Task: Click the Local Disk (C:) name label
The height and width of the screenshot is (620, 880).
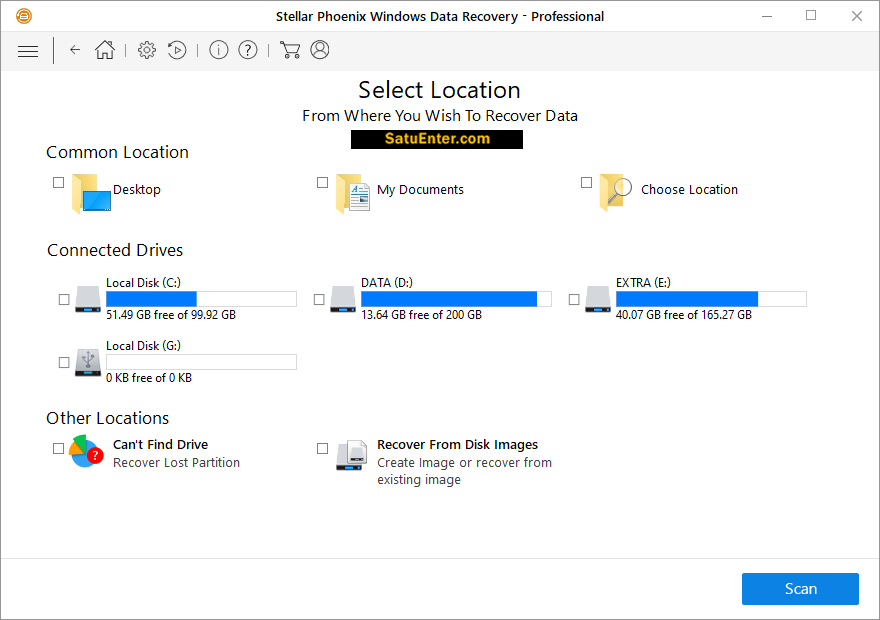Action: coord(144,283)
